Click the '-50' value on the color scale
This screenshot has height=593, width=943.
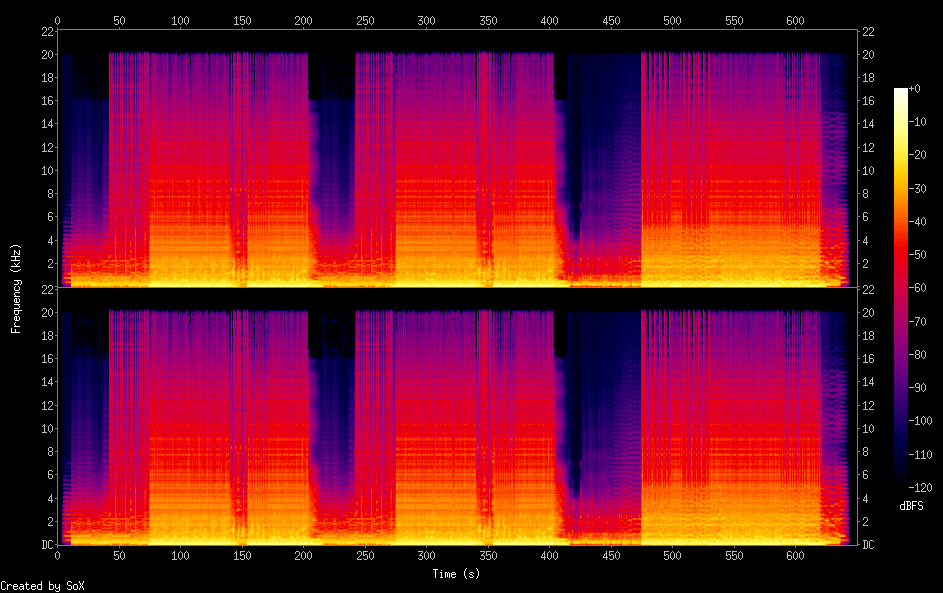pyautogui.click(x=917, y=254)
